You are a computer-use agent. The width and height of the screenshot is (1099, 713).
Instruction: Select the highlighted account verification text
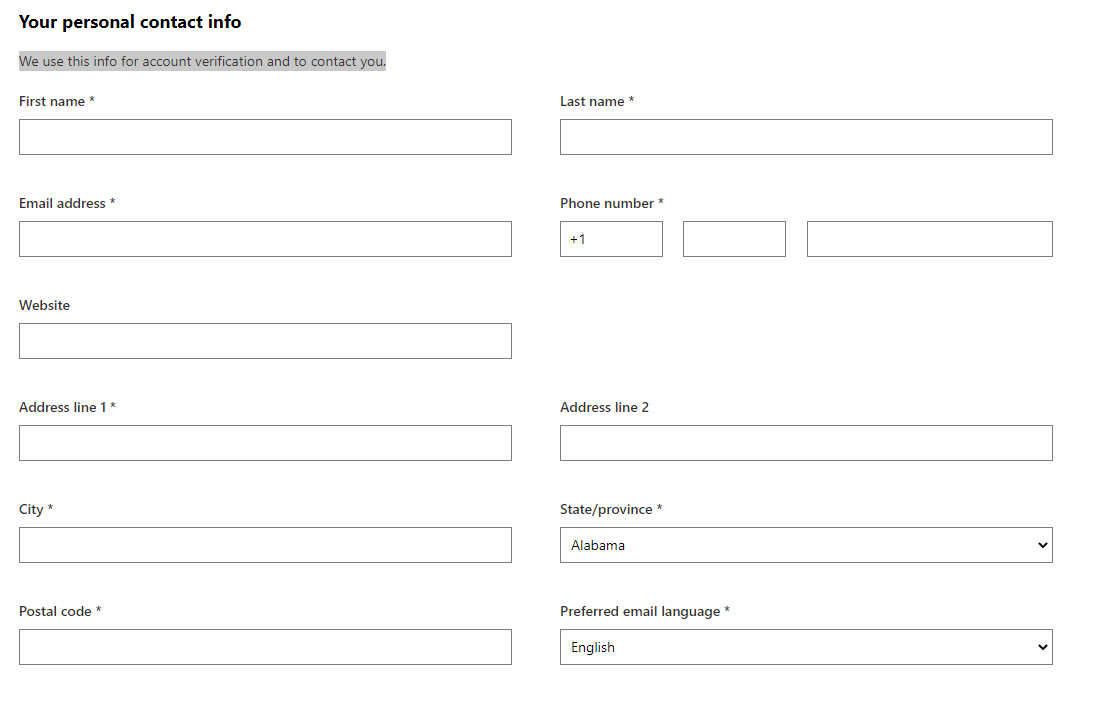click(x=202, y=61)
